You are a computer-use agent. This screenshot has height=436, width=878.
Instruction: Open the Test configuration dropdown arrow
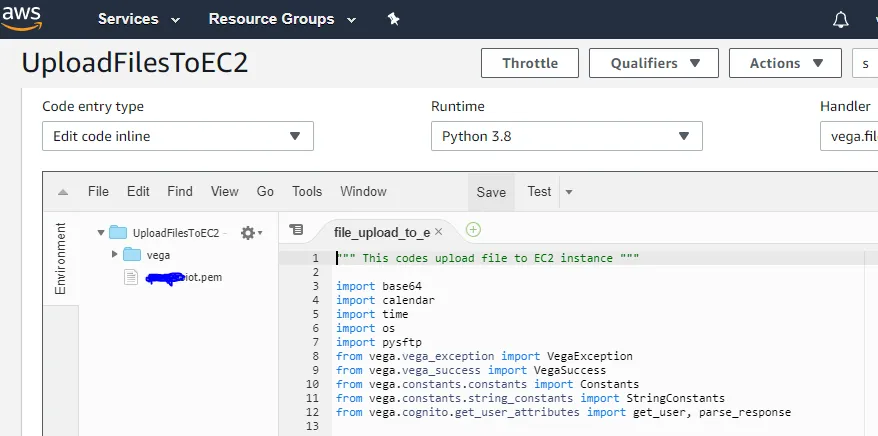(x=568, y=192)
